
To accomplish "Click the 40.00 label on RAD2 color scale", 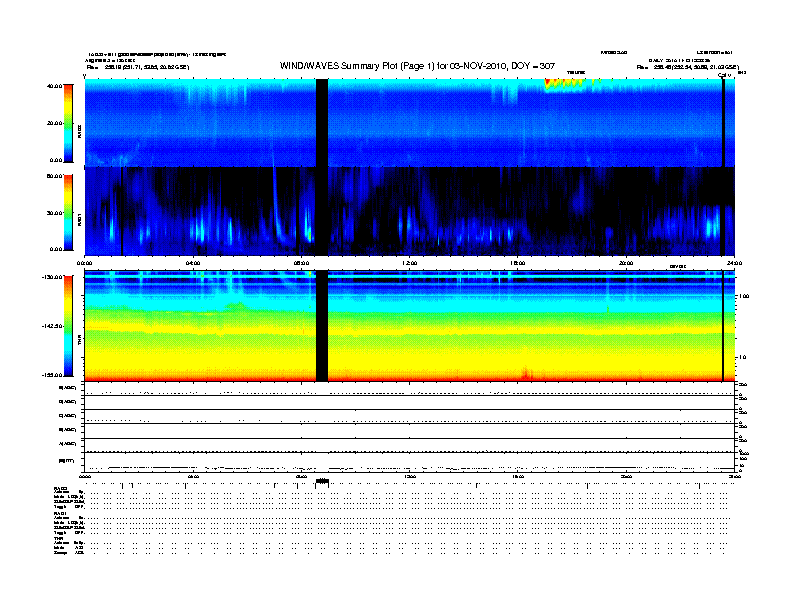I will 54,86.
